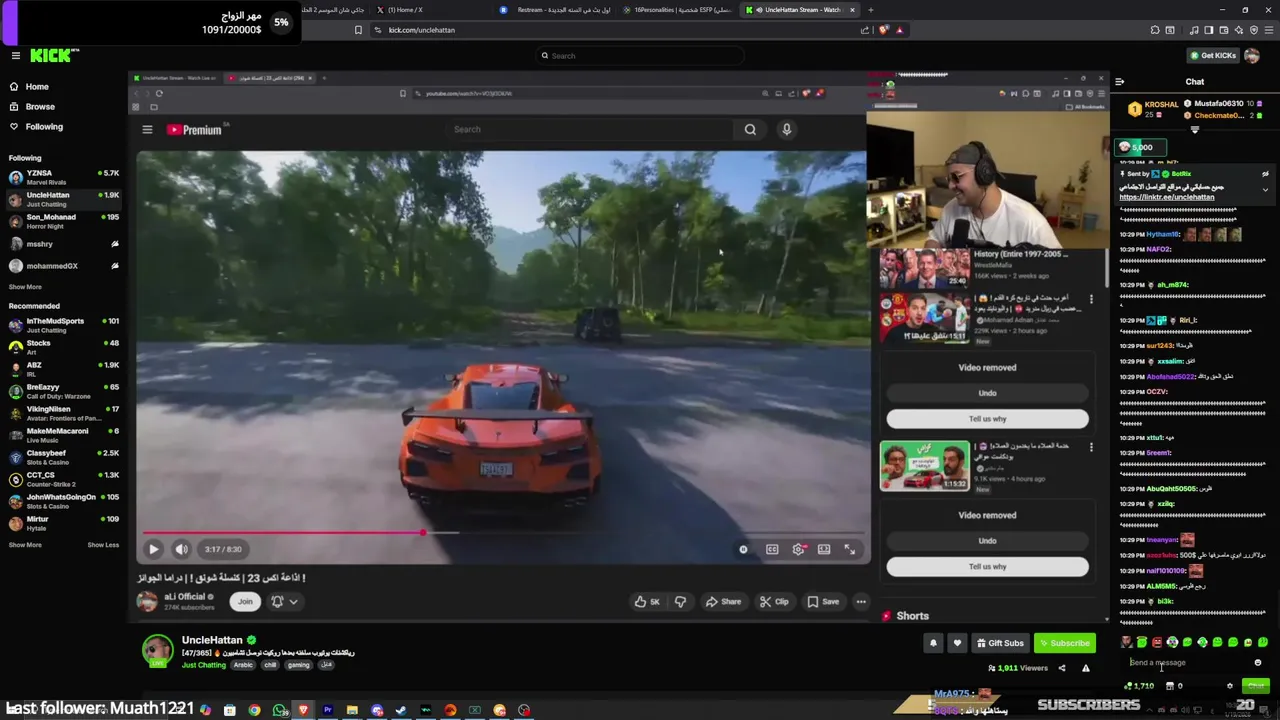This screenshot has width=1280, height=720.
Task: Open Kick hamburger sidebar menu
Action: 15,56
